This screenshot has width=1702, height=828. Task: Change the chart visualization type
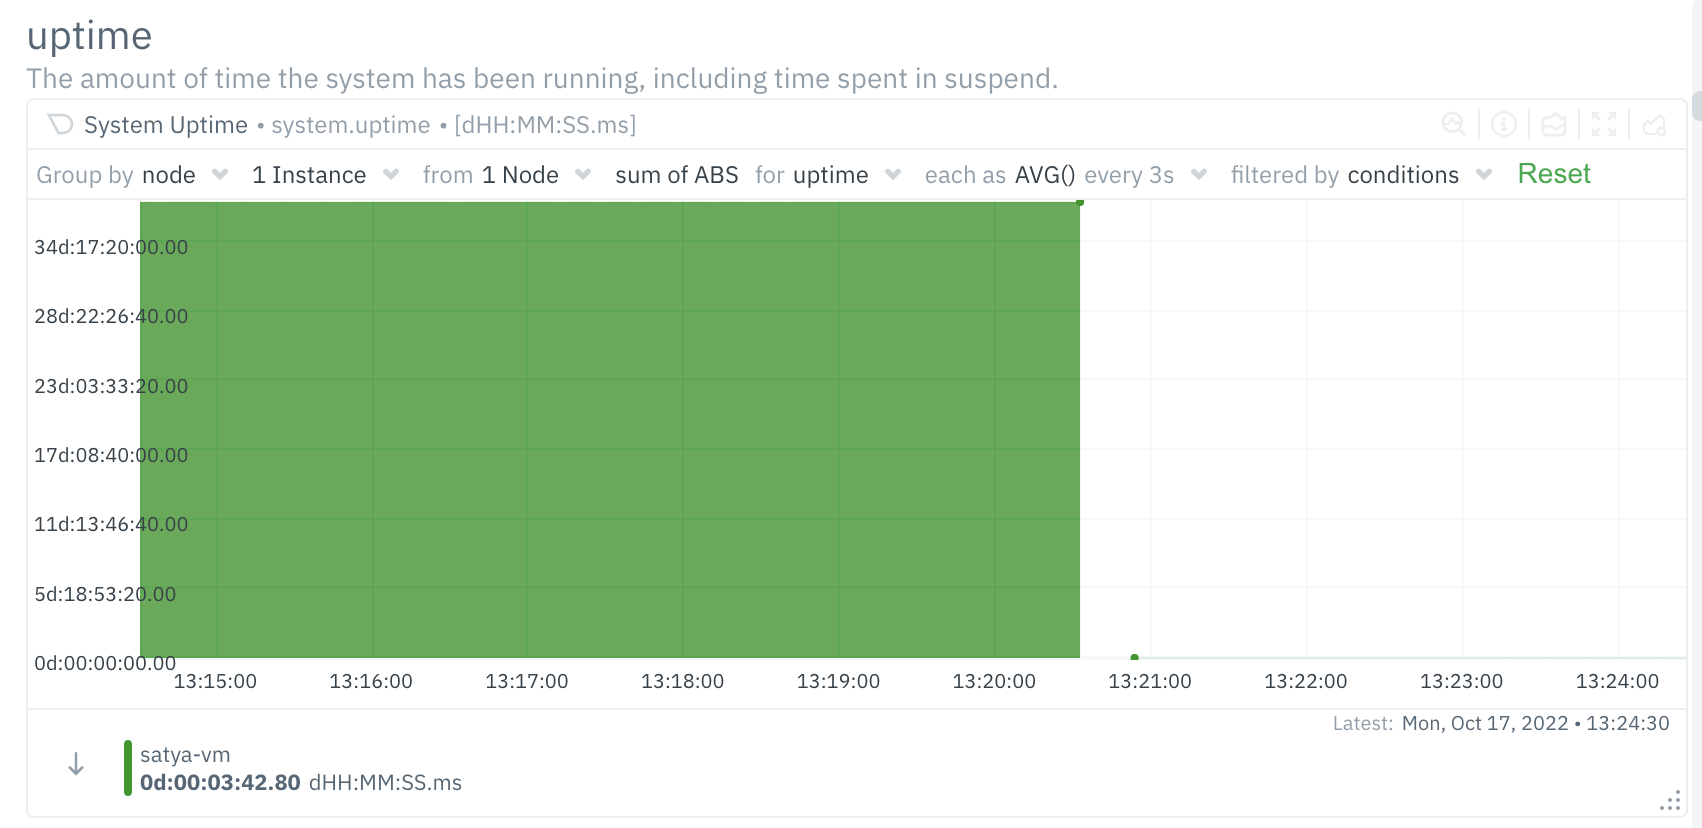tap(1553, 125)
